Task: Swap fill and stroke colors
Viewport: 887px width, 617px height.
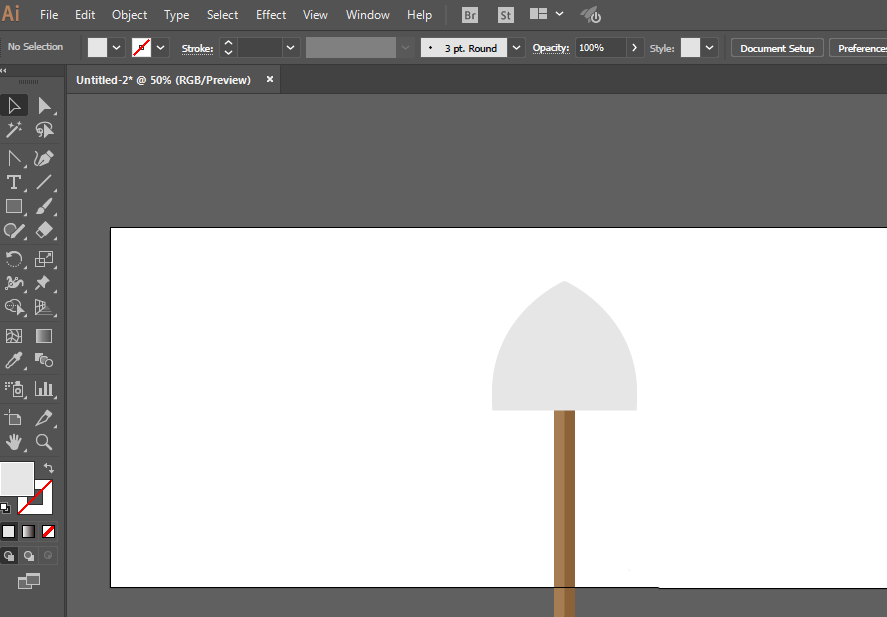Action: [x=49, y=468]
